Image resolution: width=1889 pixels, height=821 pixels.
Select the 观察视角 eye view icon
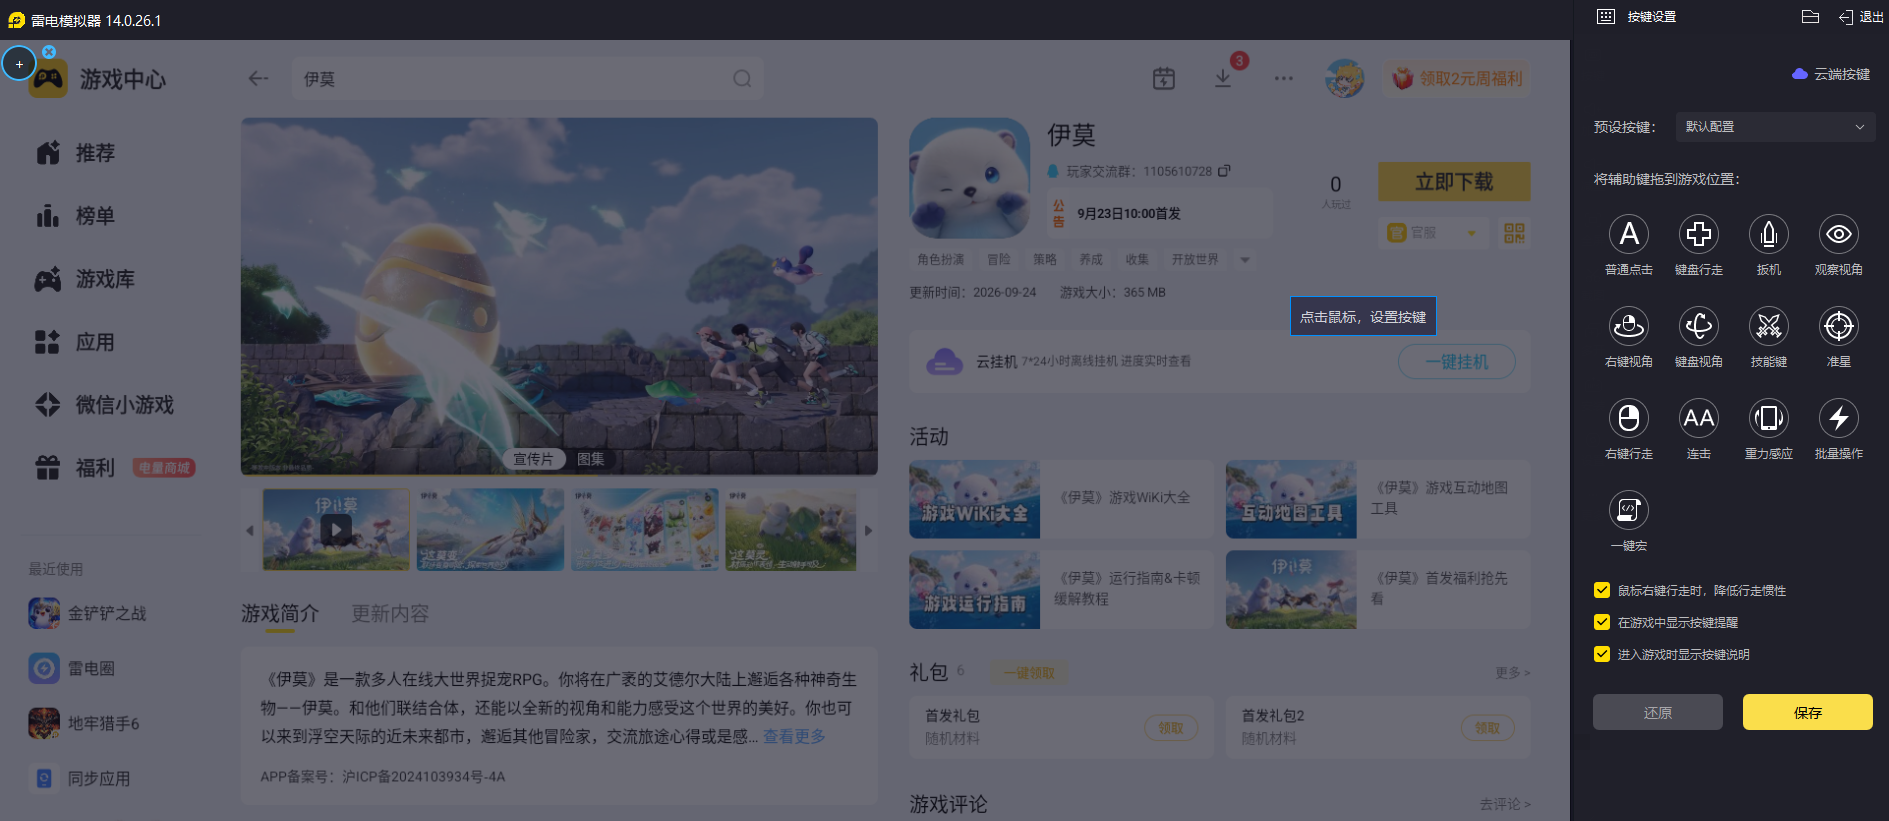tap(1838, 234)
